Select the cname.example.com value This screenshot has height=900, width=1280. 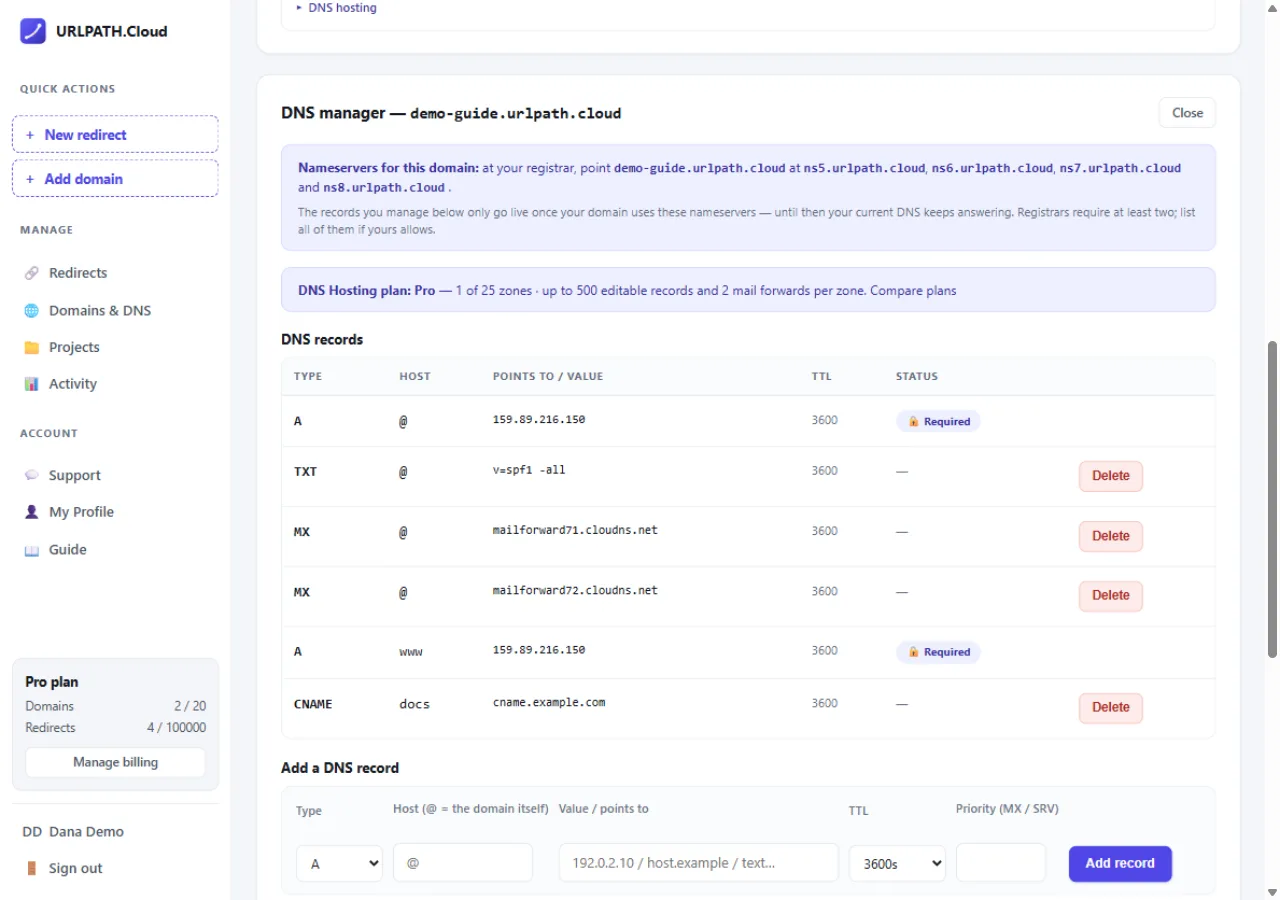549,702
